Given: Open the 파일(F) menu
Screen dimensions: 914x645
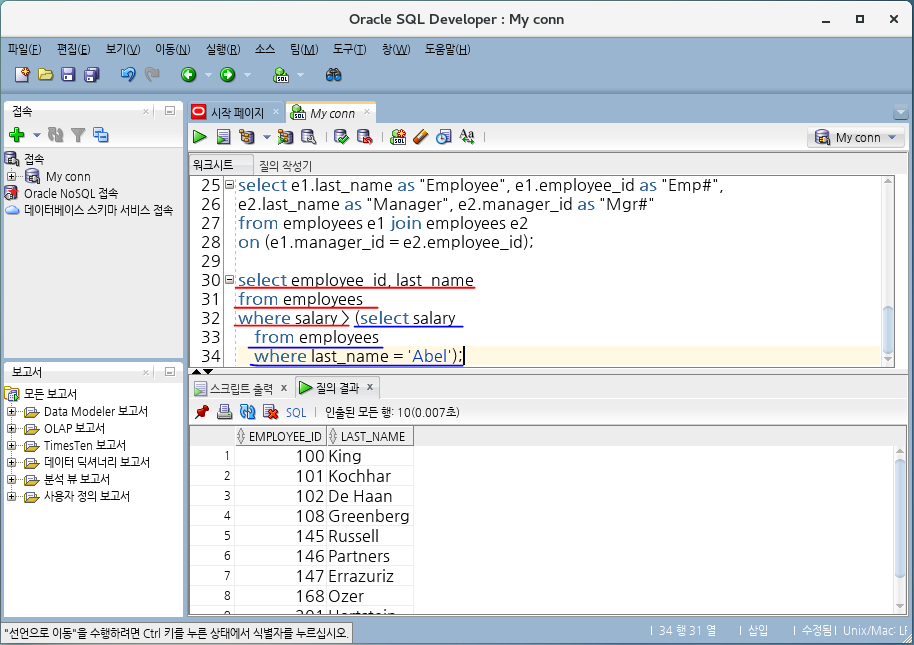Looking at the screenshot, I should click(24, 50).
